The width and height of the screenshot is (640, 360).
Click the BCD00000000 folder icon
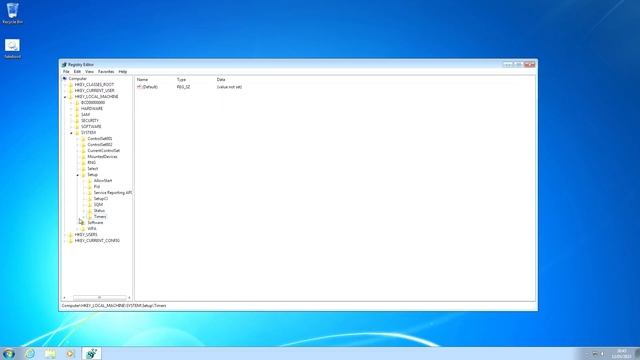pyautogui.click(x=77, y=102)
